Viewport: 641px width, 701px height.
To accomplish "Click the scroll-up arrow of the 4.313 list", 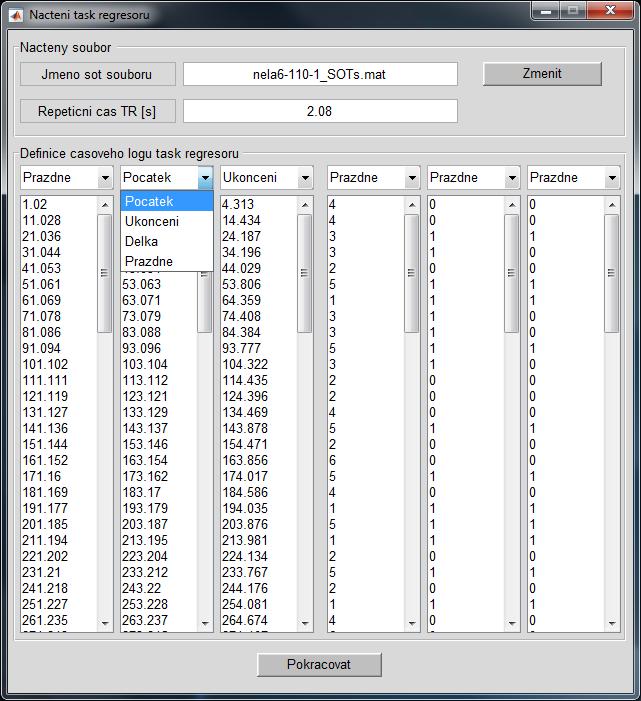I will click(305, 205).
